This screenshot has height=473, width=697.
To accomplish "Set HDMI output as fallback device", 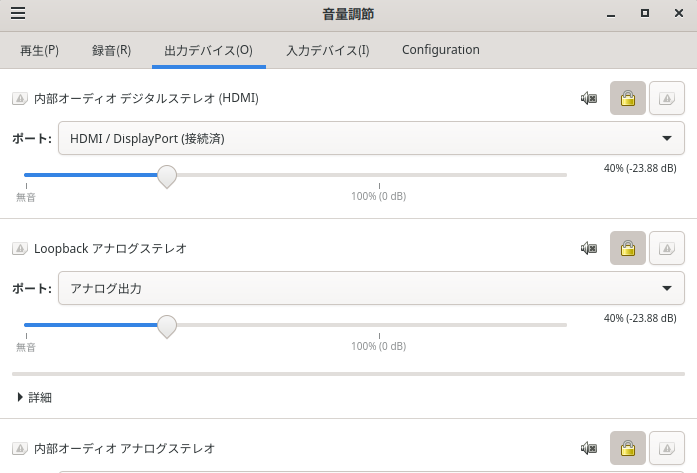I will 667,98.
